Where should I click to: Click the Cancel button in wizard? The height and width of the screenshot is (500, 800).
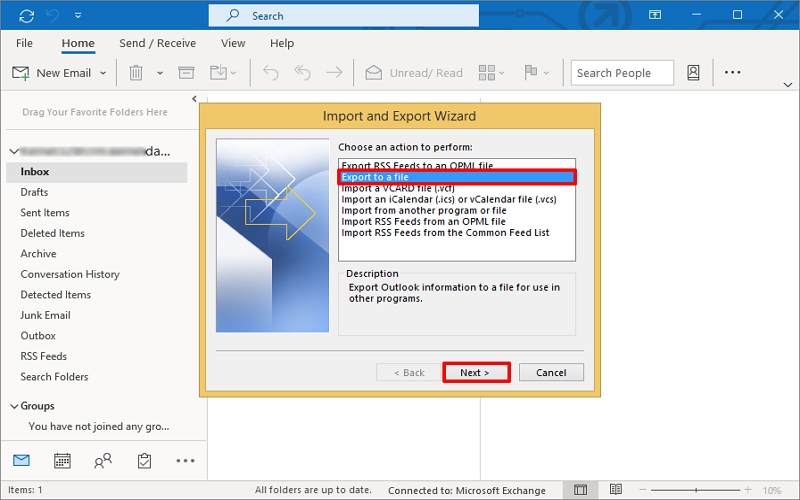551,372
